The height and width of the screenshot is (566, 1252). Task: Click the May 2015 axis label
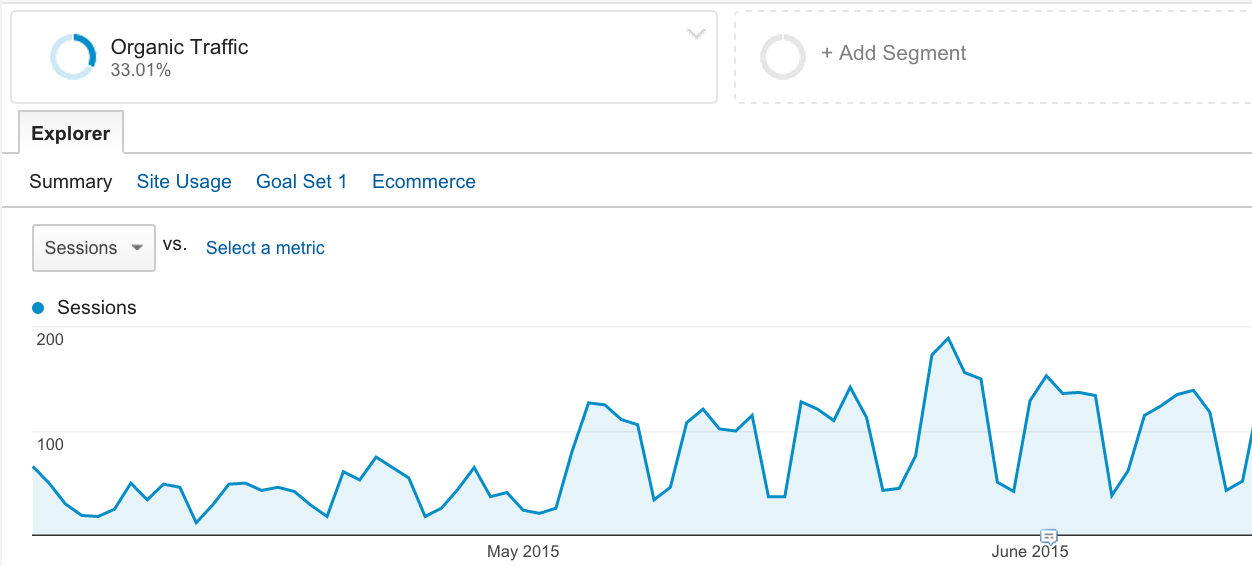[523, 552]
